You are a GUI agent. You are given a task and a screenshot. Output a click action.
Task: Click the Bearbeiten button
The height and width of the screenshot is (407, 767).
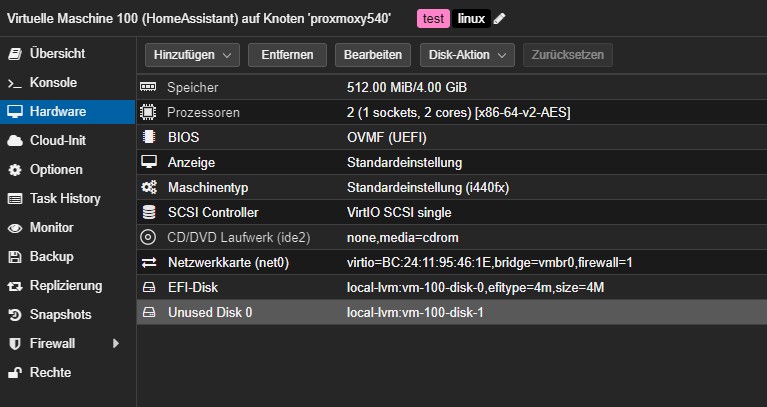point(373,55)
